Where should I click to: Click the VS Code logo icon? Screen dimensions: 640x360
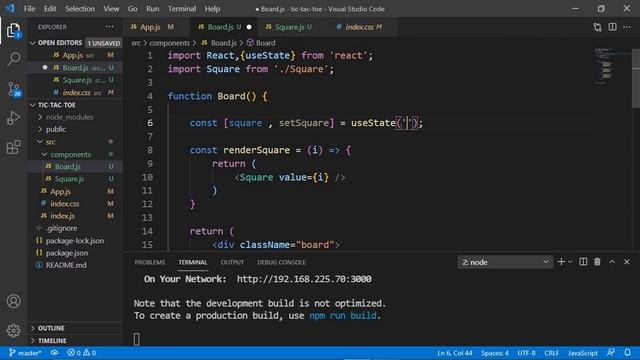[10, 9]
